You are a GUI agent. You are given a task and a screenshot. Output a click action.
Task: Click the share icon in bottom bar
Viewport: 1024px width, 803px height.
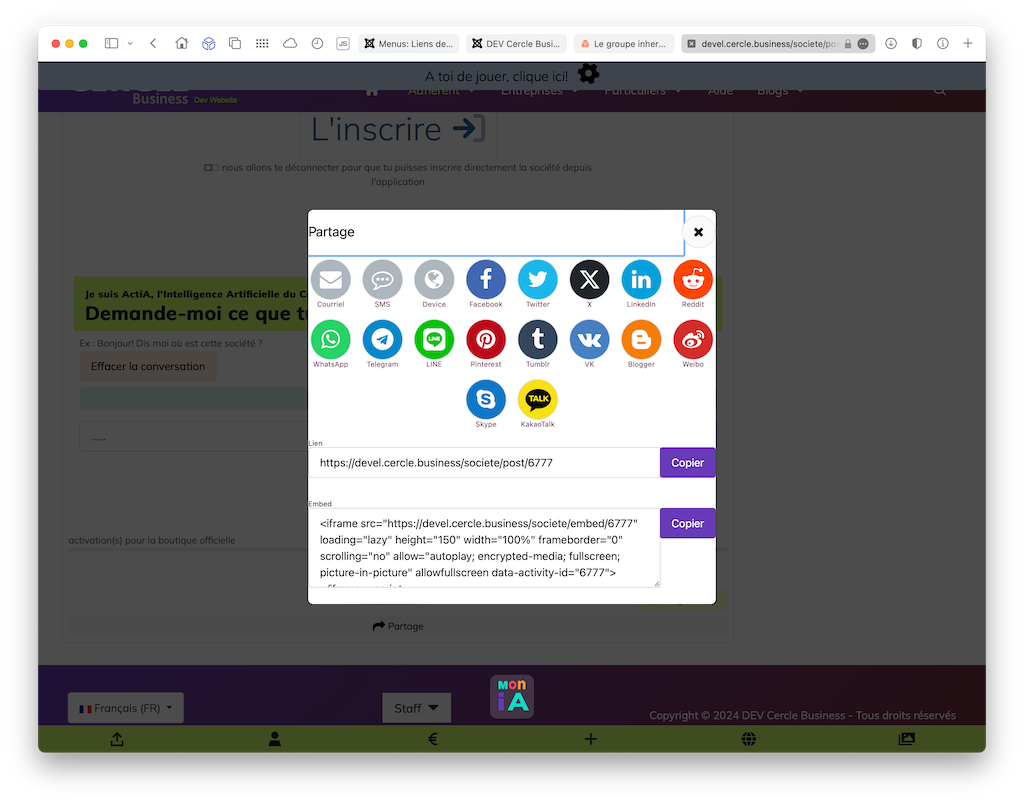pyautogui.click(x=117, y=739)
